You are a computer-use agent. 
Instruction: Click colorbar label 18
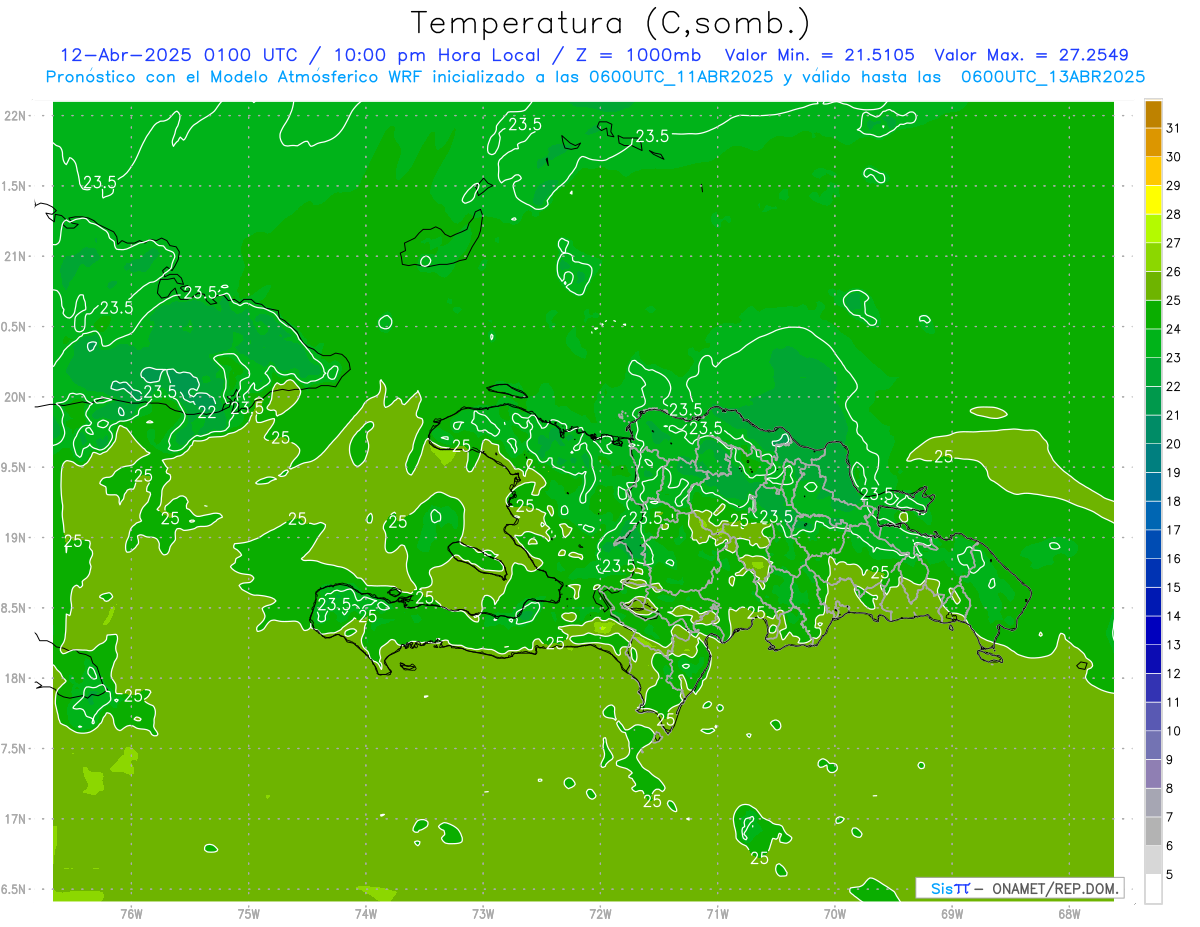pos(1174,501)
